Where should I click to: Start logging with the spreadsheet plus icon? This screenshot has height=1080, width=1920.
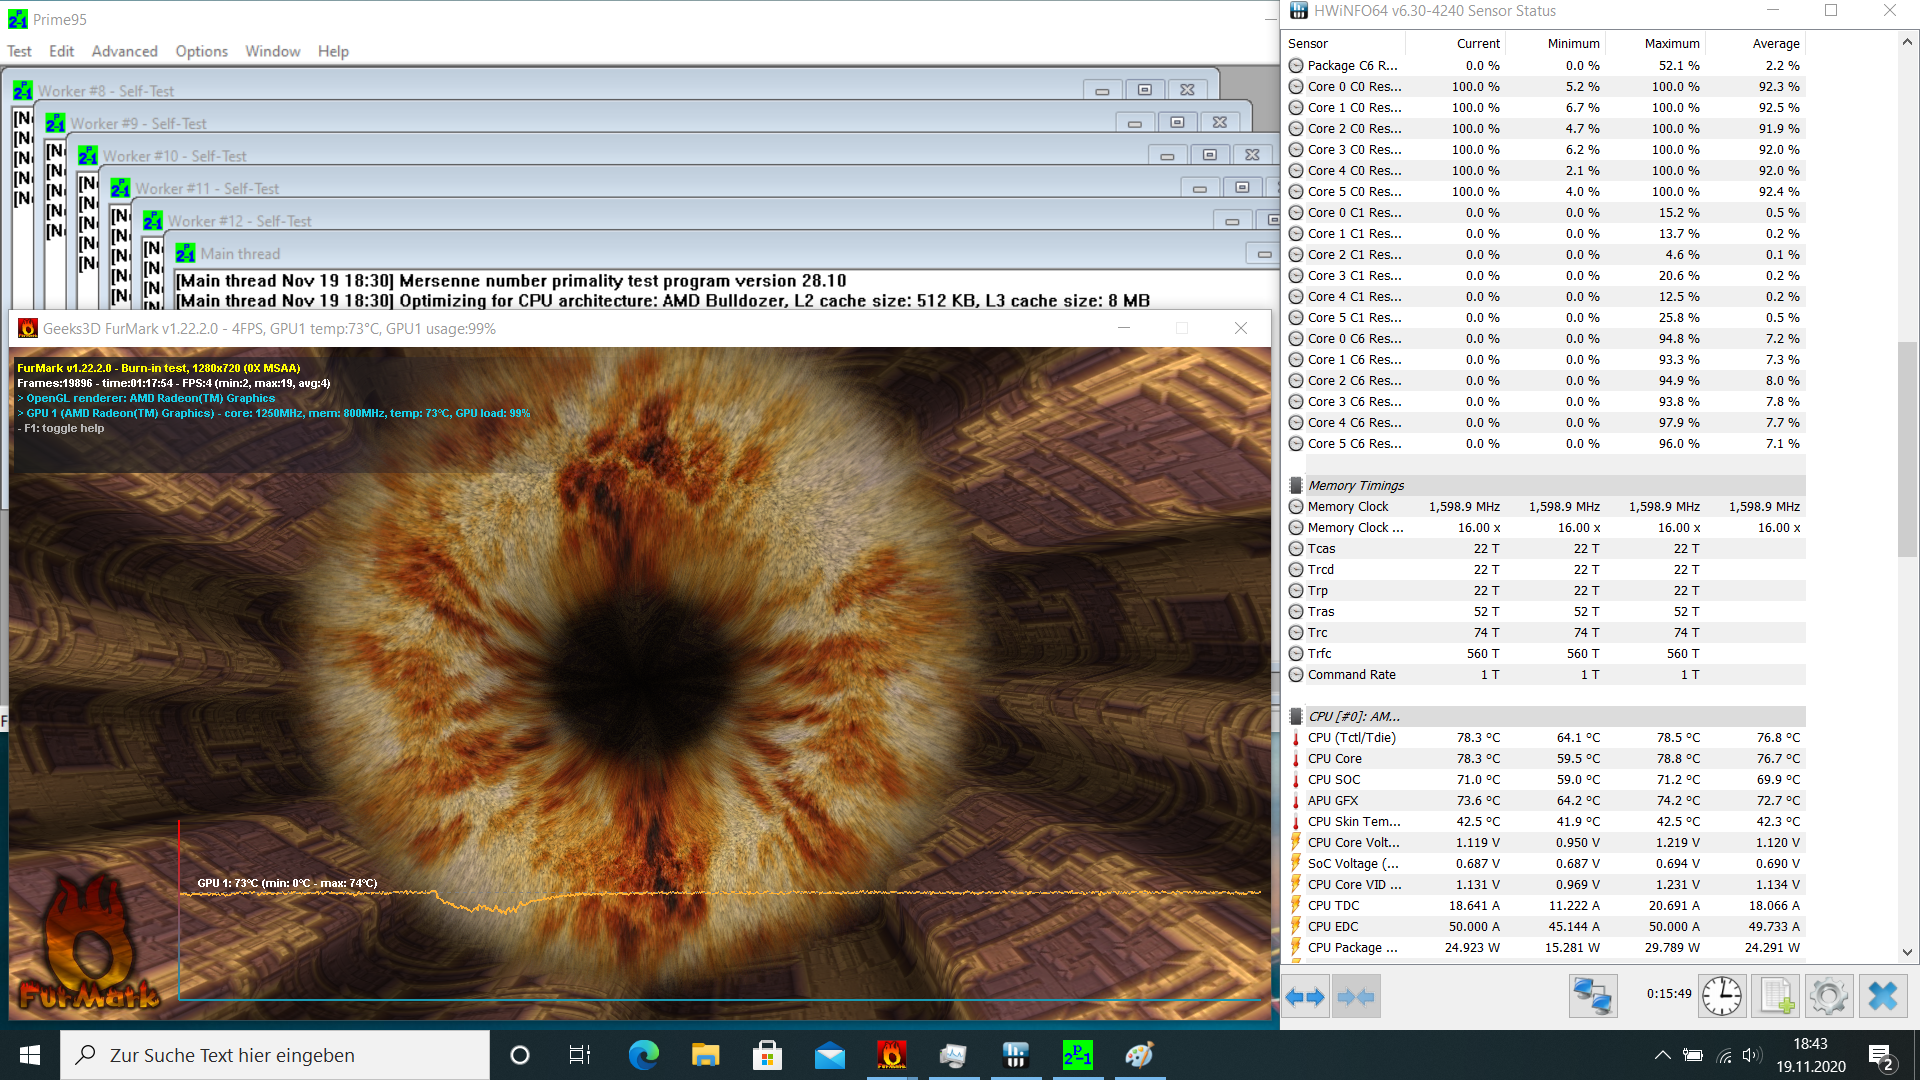tap(1776, 997)
